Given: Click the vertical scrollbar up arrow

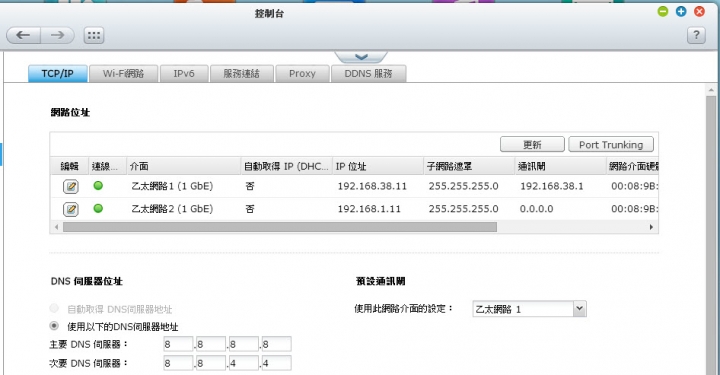Looking at the screenshot, I should (711, 90).
